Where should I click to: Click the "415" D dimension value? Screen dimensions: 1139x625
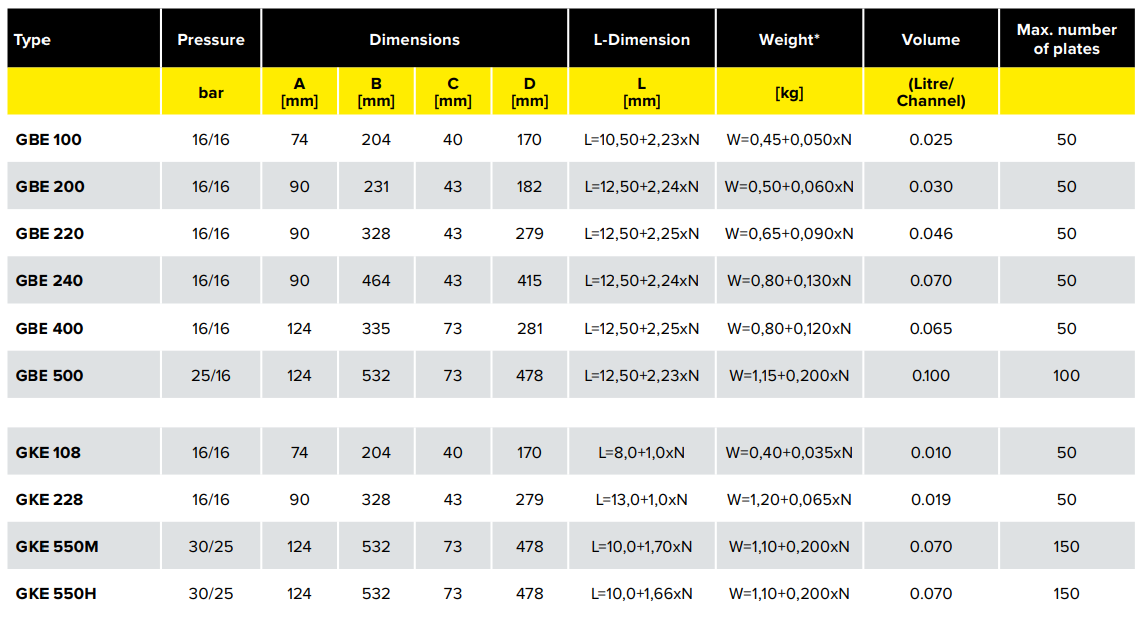[530, 281]
